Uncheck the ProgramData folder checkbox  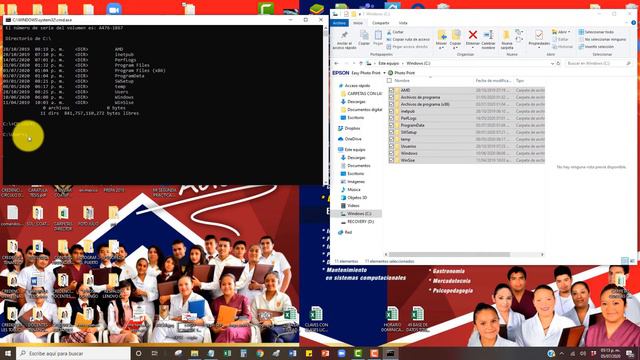coord(391,125)
